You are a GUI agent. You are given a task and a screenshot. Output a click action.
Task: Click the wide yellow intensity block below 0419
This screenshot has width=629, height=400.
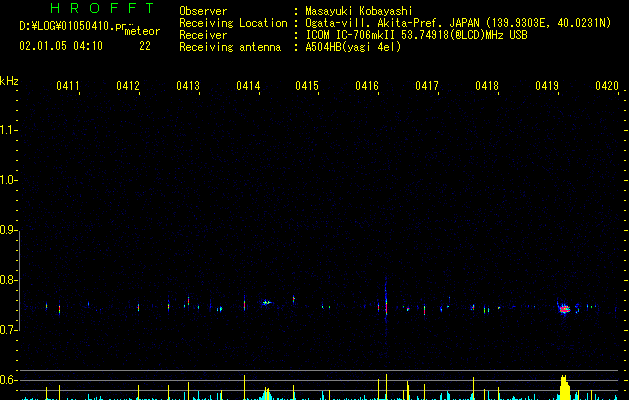pyautogui.click(x=564, y=388)
